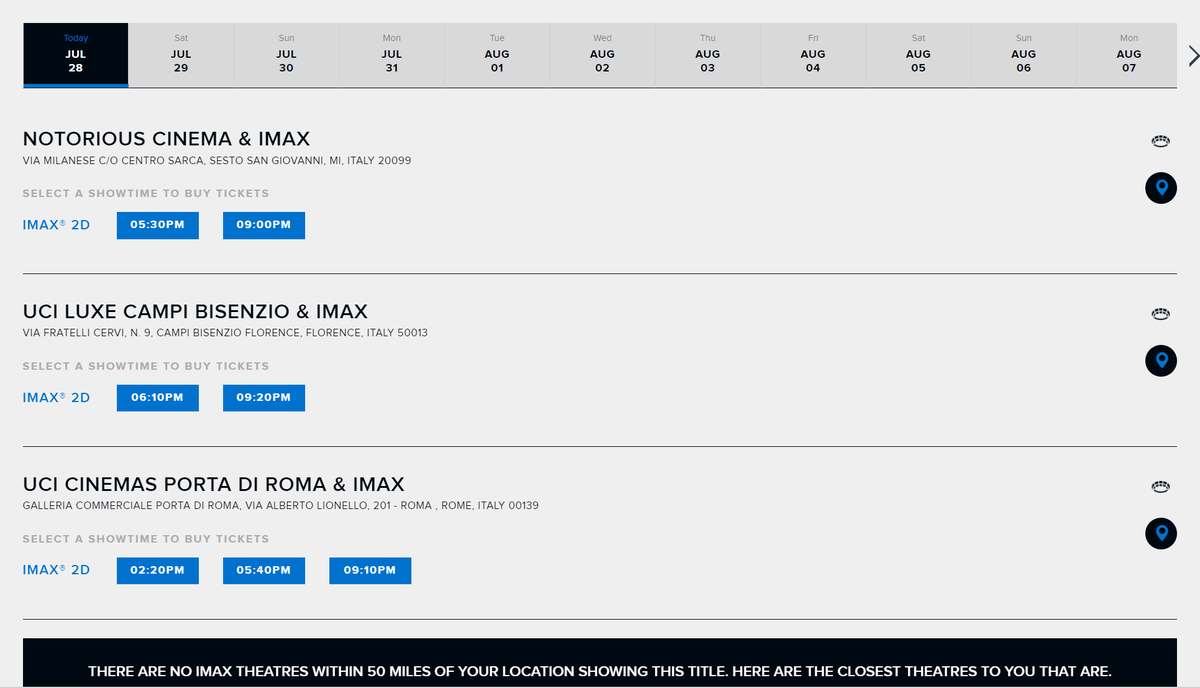This screenshot has height=688, width=1200.
Task: Select the Tue AUG 01 date tab
Action: pos(497,55)
